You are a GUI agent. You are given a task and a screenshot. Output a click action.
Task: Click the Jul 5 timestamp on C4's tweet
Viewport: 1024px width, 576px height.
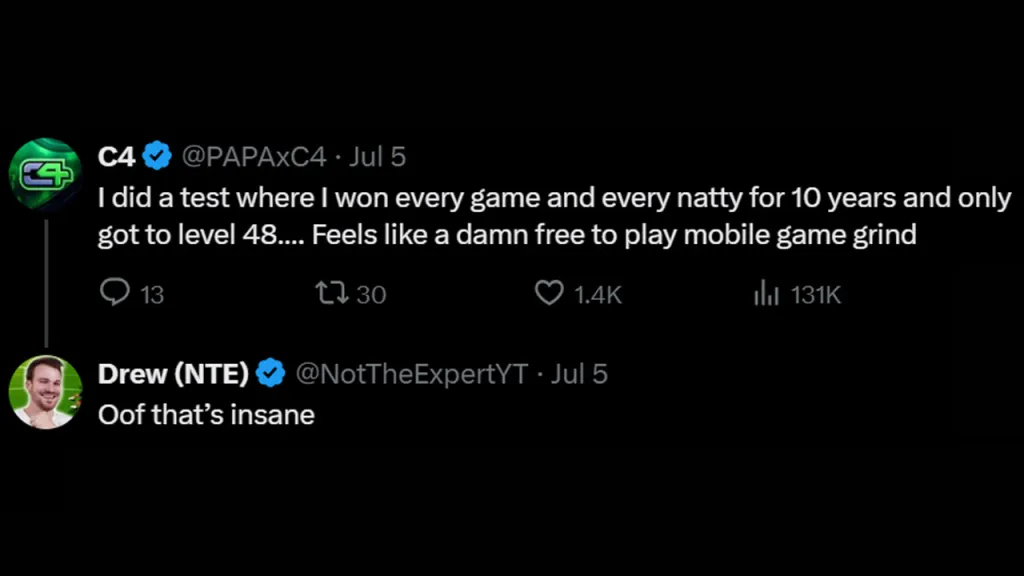[377, 157]
